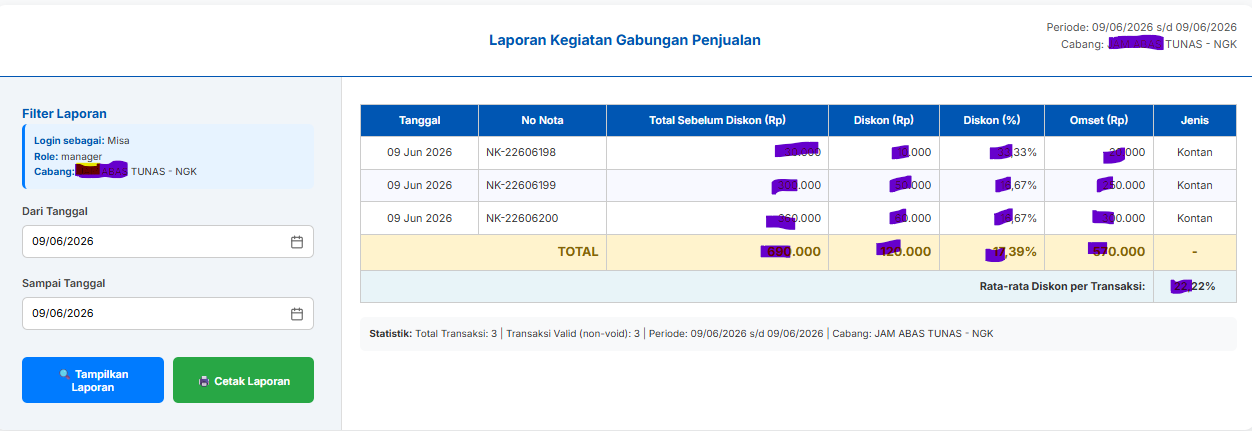Focus the Sampai Tanggal date field

(168, 314)
